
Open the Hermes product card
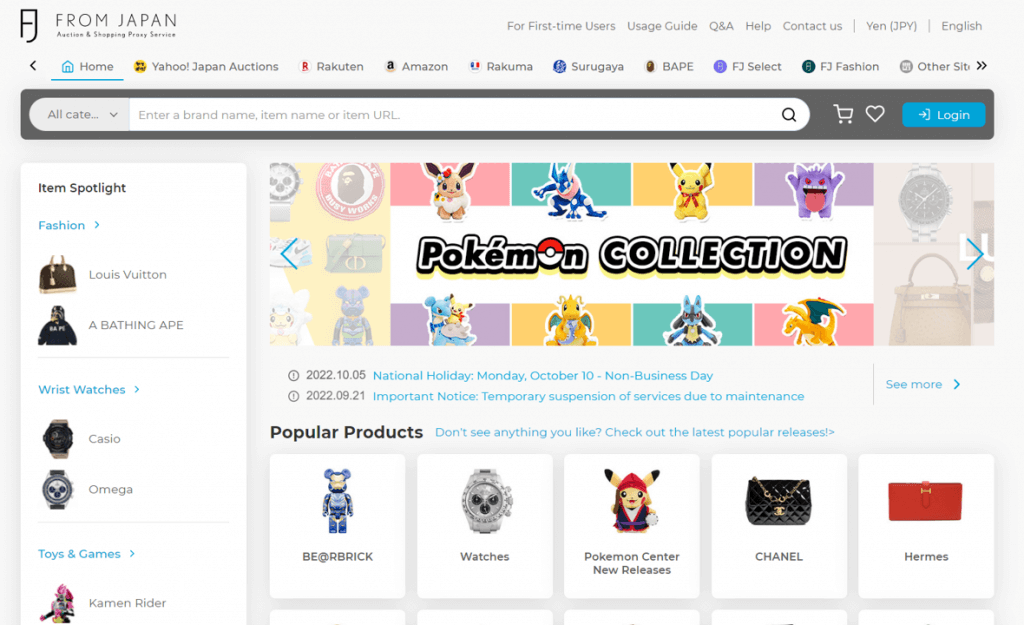(x=926, y=526)
